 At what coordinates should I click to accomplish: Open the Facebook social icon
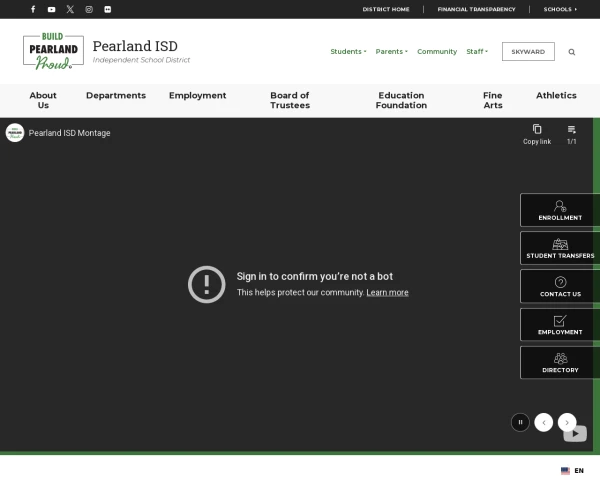click(x=33, y=9)
